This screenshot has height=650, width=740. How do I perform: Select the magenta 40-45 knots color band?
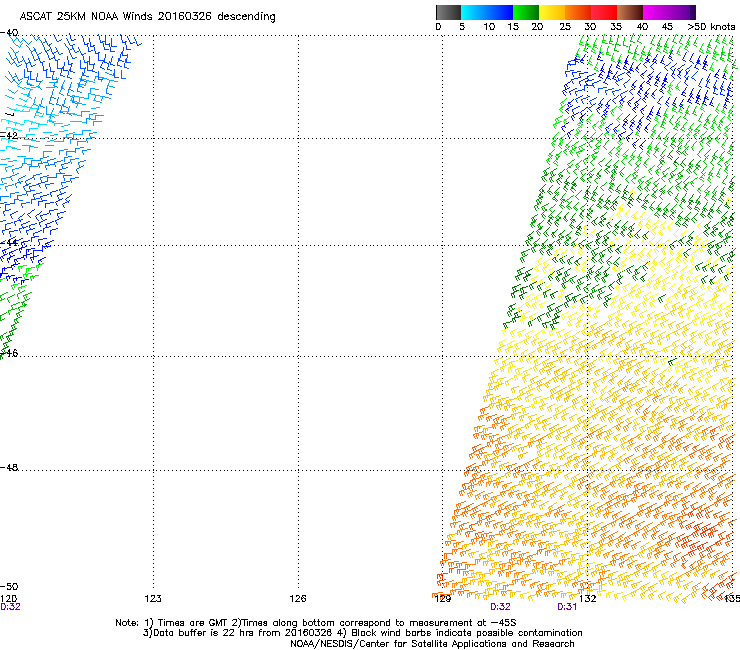[x=656, y=12]
